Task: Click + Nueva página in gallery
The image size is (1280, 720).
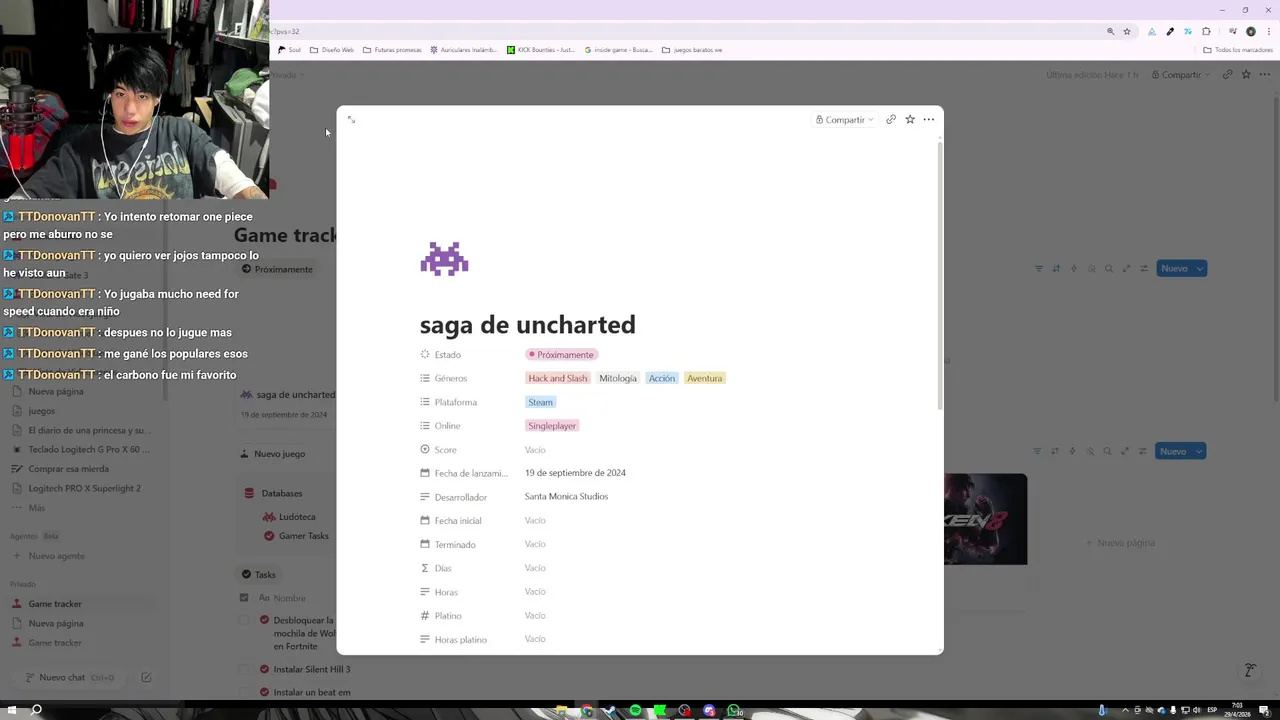Action: (x=1120, y=543)
